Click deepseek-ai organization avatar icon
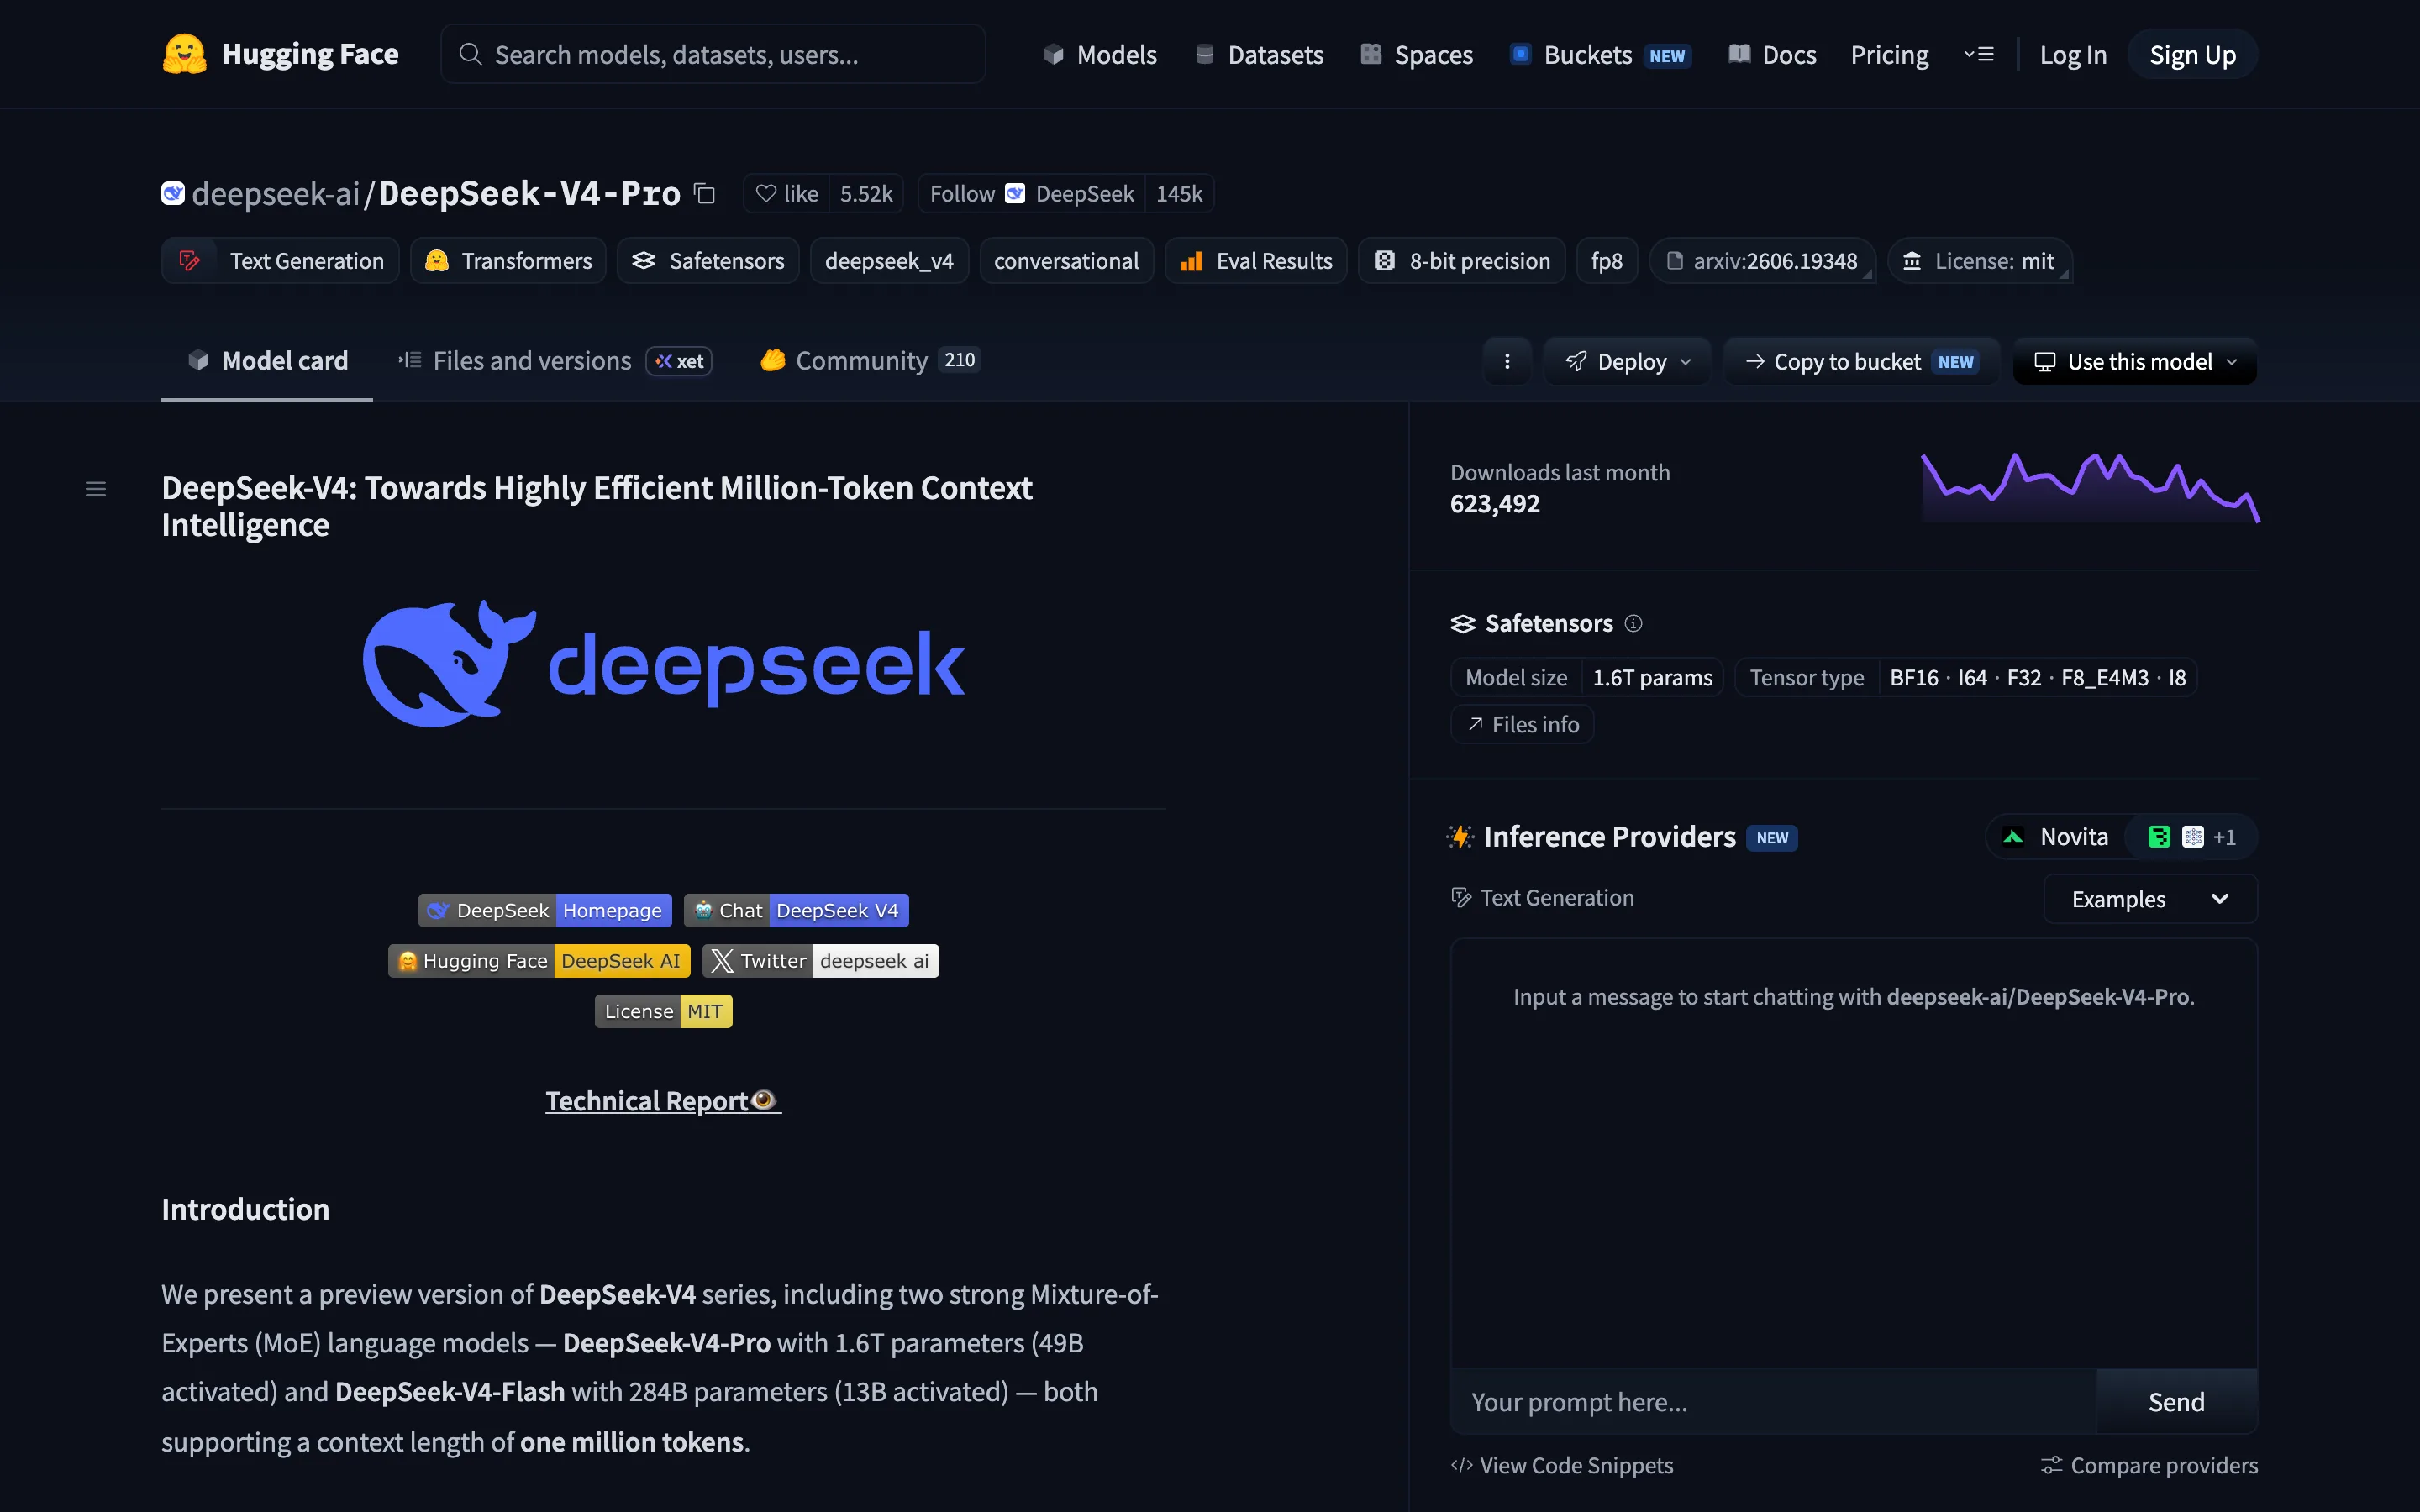Viewport: 2420px width, 1512px height. [x=173, y=194]
